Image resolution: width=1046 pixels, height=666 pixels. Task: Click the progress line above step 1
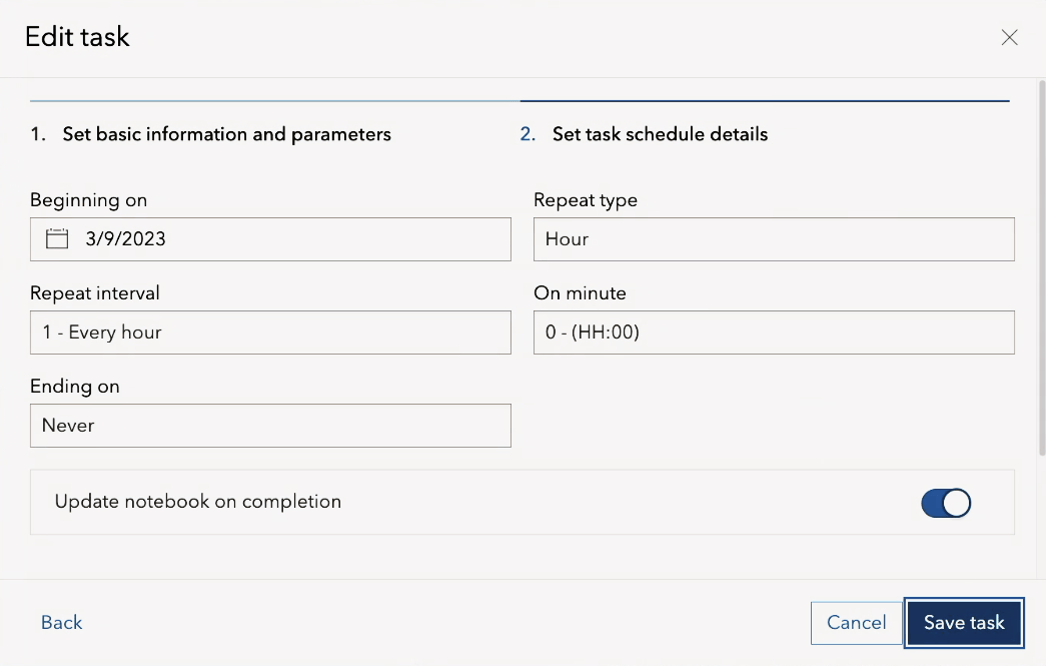[275, 101]
